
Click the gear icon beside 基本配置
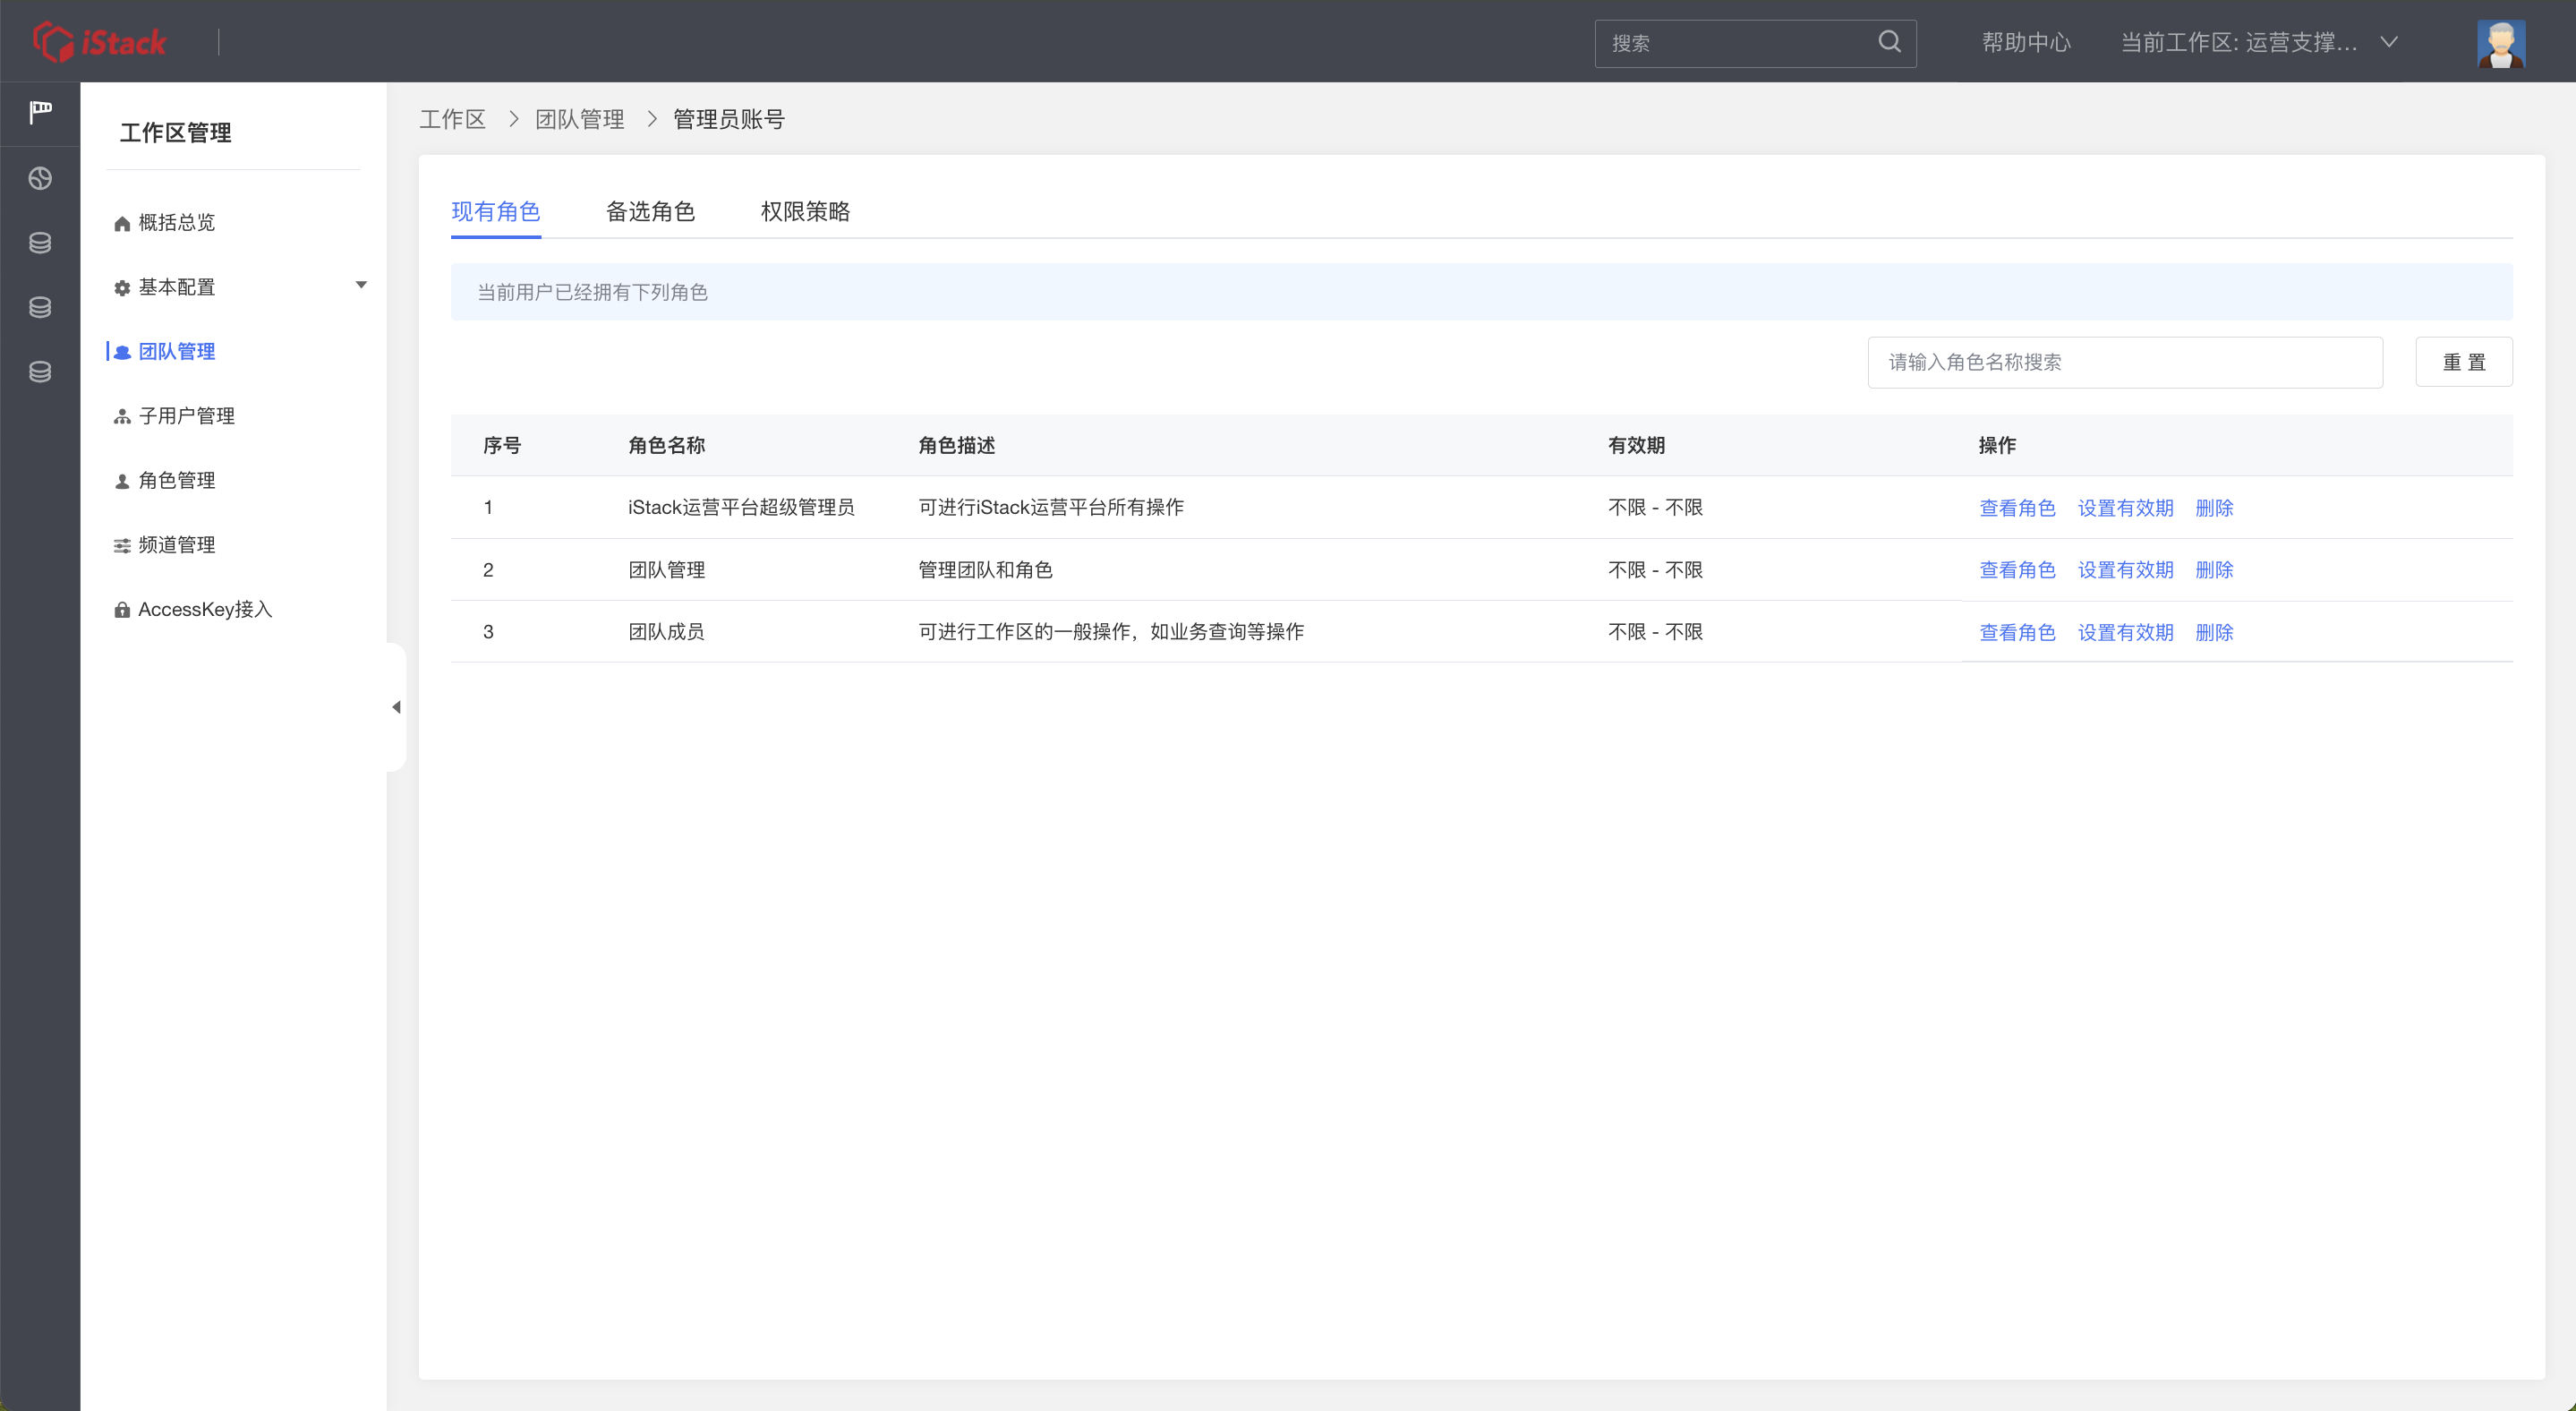(122, 288)
